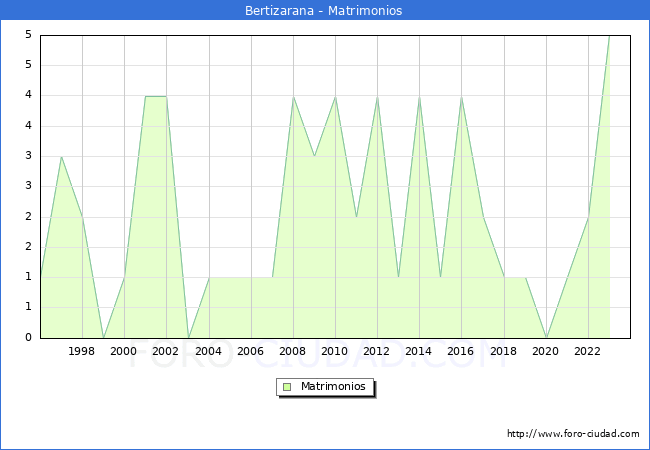Open the foro-ciudad.com URL link
Screen dimensions: 650x450
pyautogui.click(x=573, y=434)
